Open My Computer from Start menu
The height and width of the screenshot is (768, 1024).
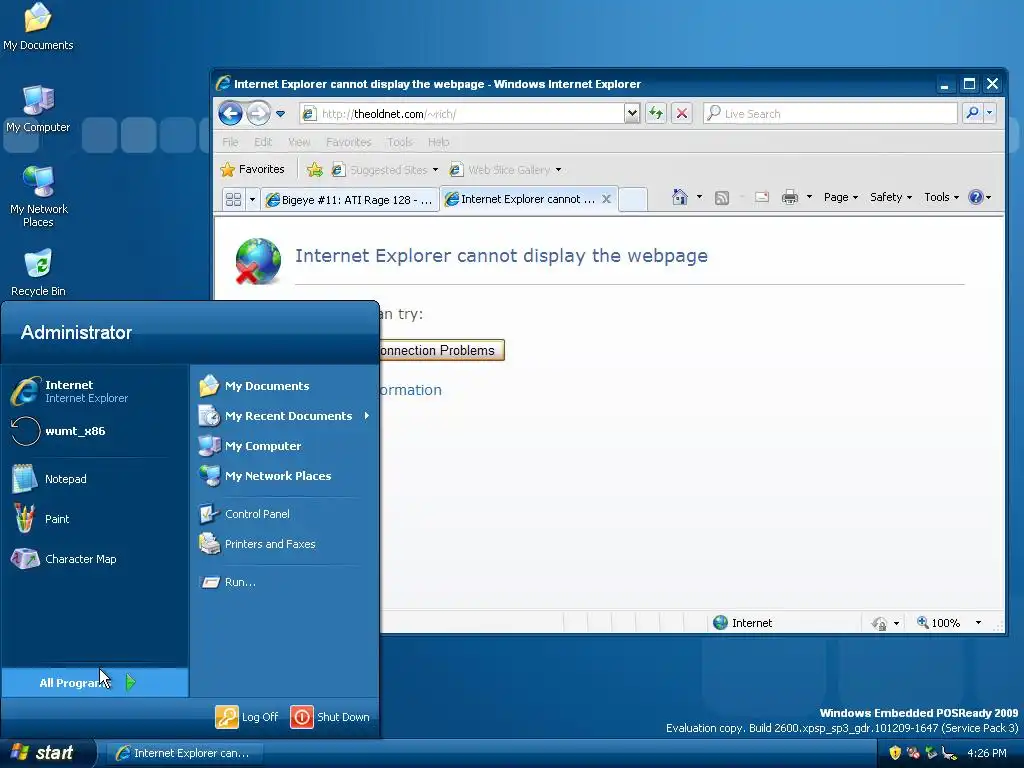coord(284,446)
